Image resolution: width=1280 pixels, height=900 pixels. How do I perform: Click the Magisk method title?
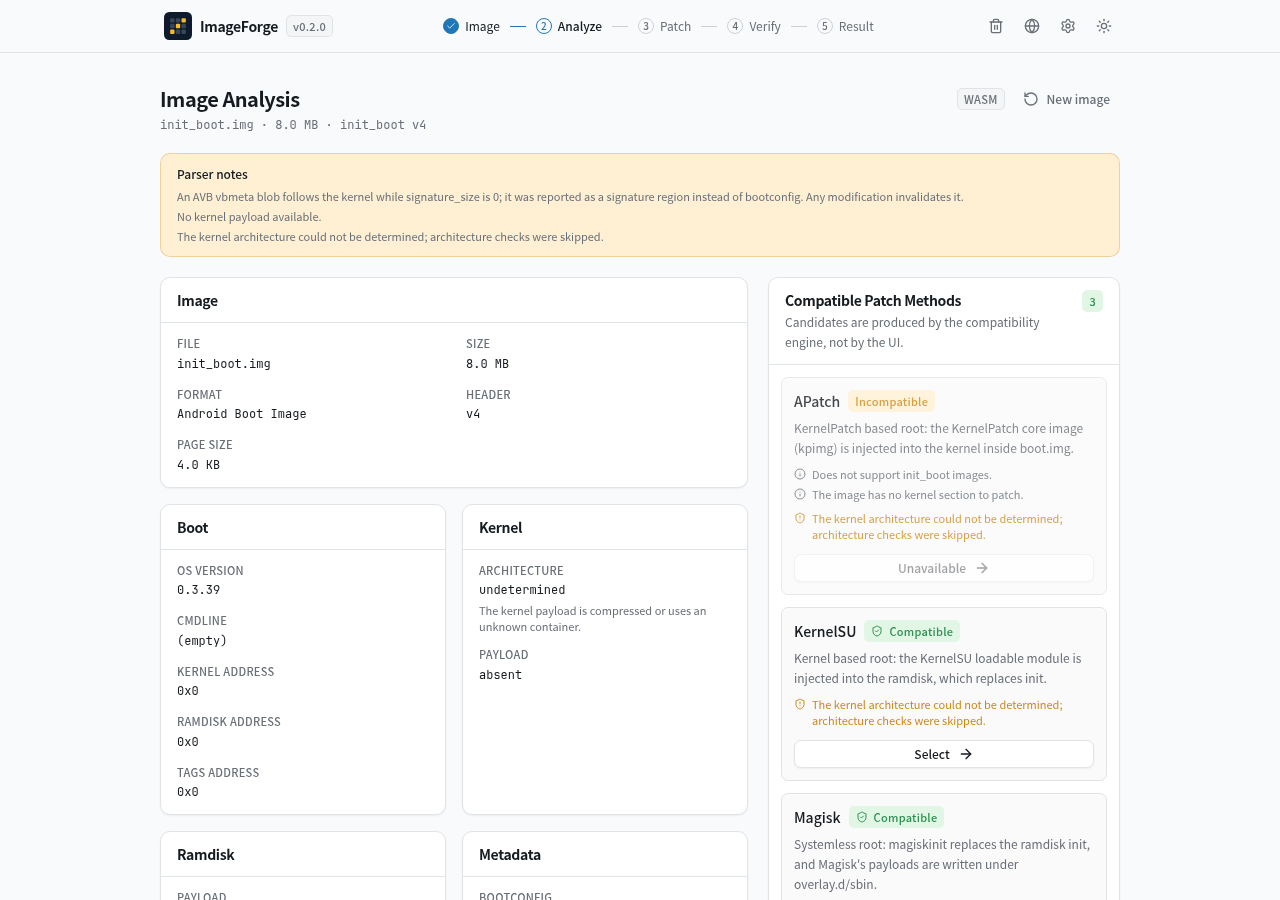point(817,817)
